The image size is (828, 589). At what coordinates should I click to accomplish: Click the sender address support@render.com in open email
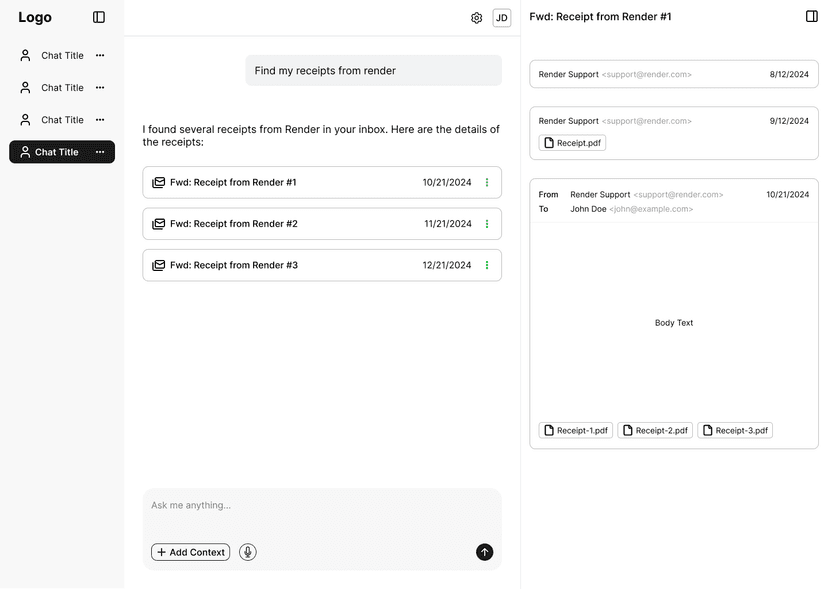click(678, 195)
